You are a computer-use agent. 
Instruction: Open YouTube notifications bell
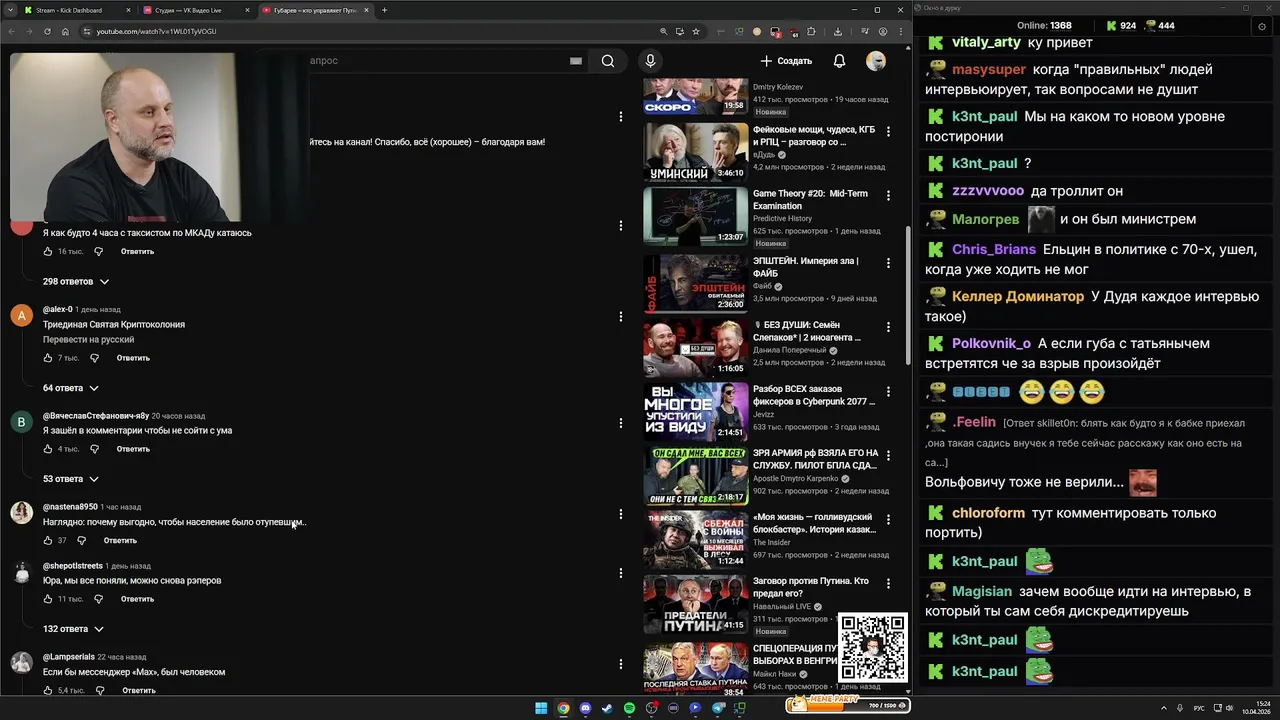click(x=839, y=61)
